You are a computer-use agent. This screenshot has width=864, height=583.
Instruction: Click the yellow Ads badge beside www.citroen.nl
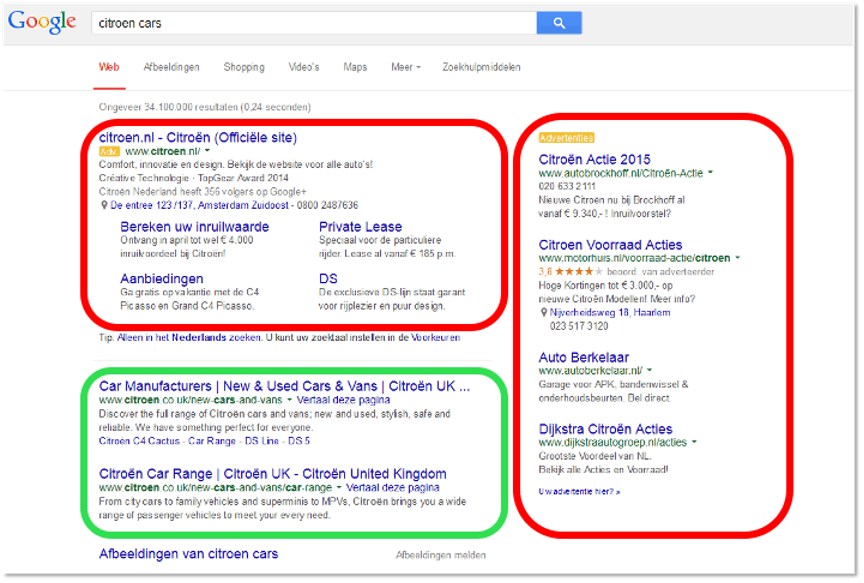coord(109,151)
